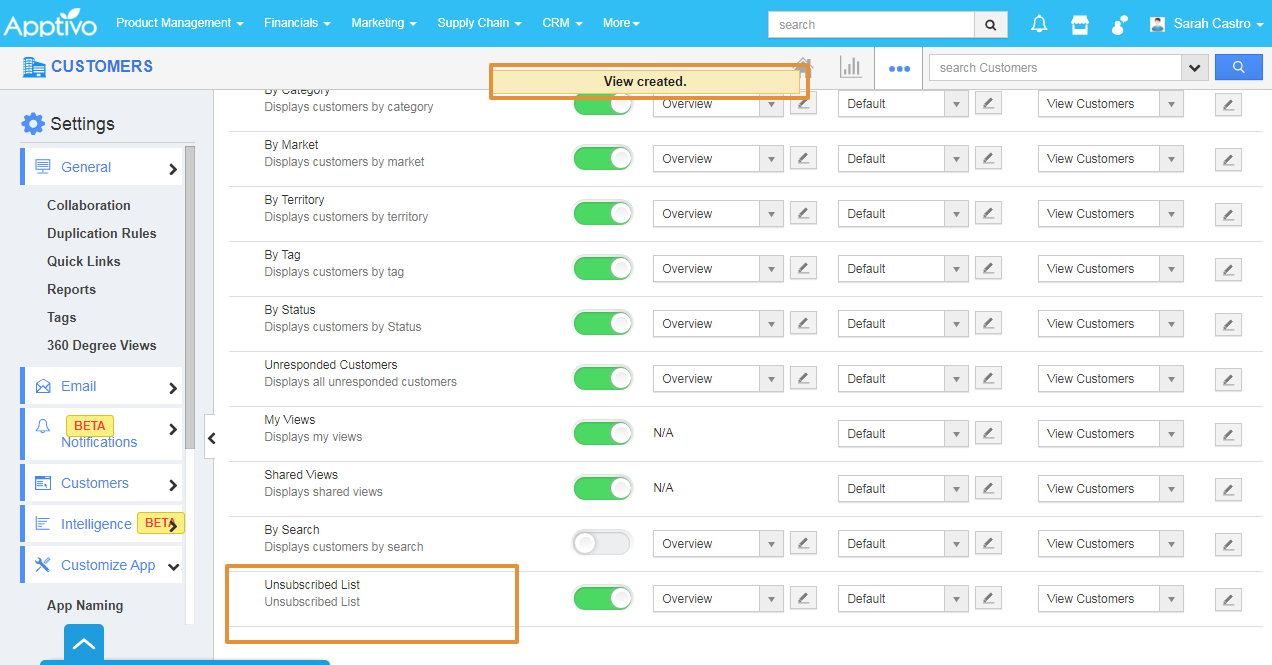Enable the By Search toggle

click(x=602, y=543)
